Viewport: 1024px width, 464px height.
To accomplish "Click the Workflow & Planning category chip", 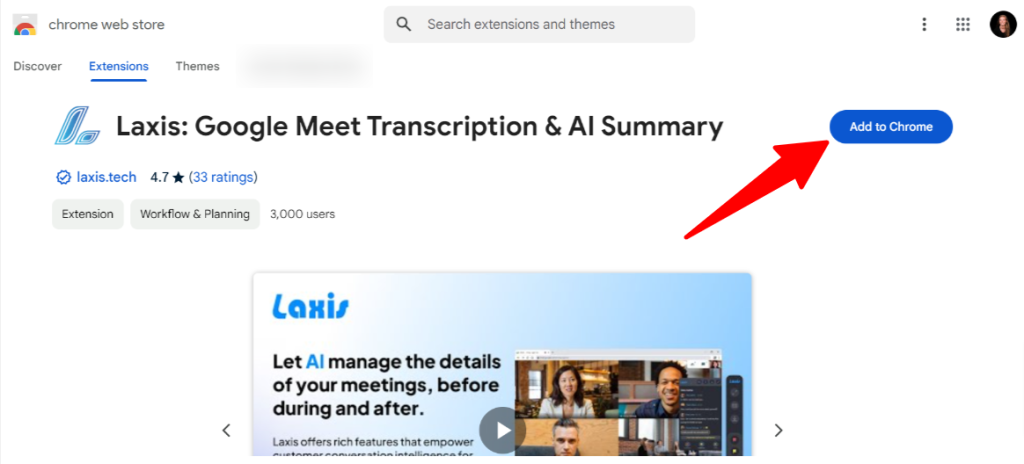I will tap(195, 214).
